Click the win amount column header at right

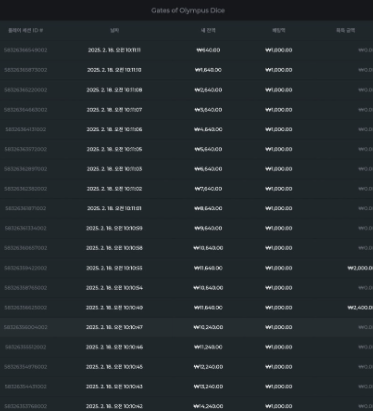[345, 30]
